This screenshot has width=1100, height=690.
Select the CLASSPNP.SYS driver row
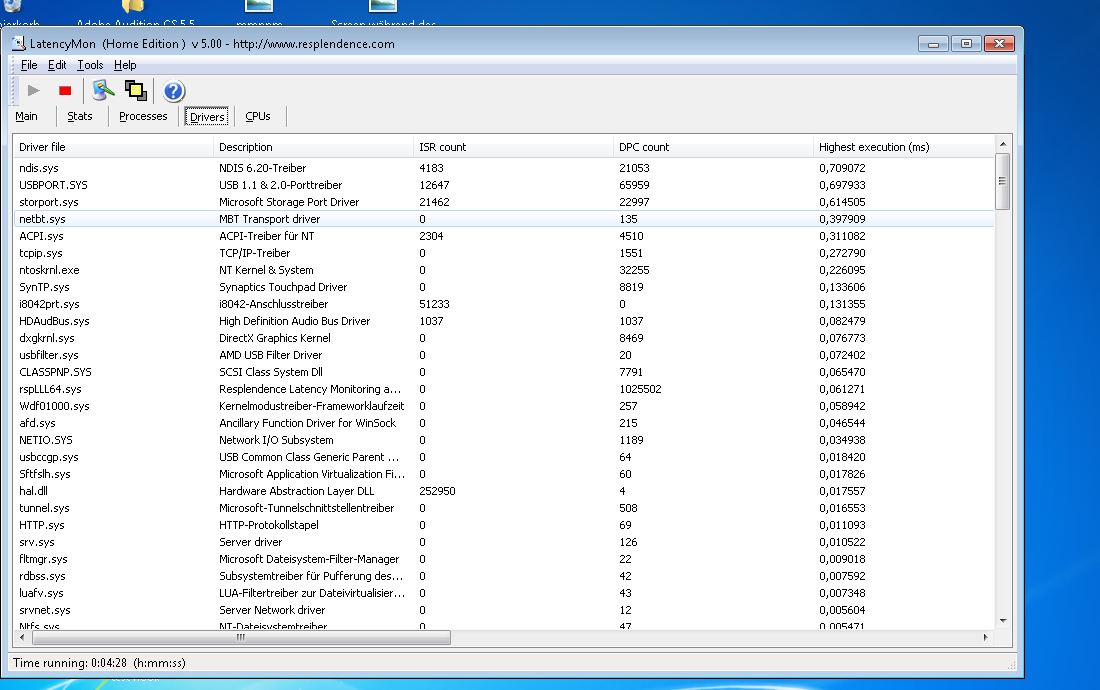coord(504,372)
